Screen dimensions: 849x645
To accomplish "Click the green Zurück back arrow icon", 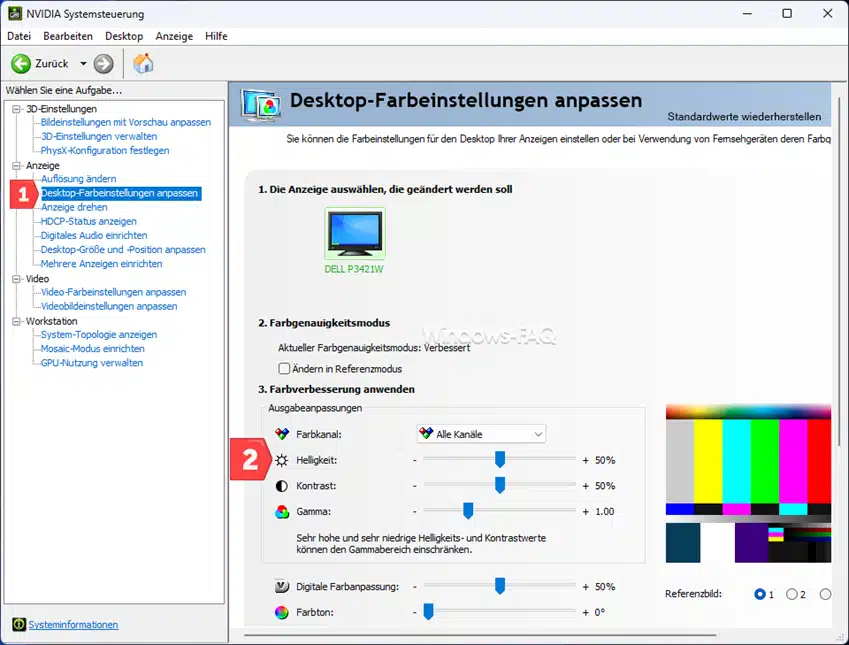I will coord(21,63).
